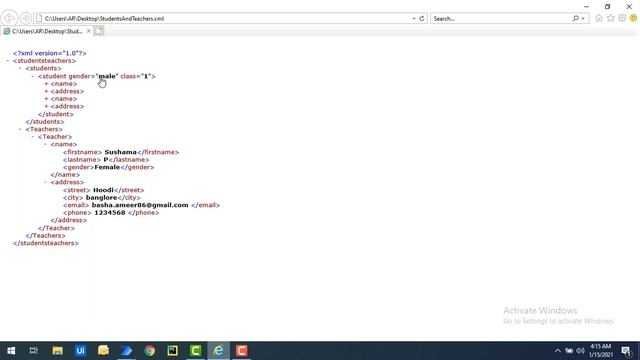Close the StudentsAndTeachers.xml tab

(x=89, y=31)
